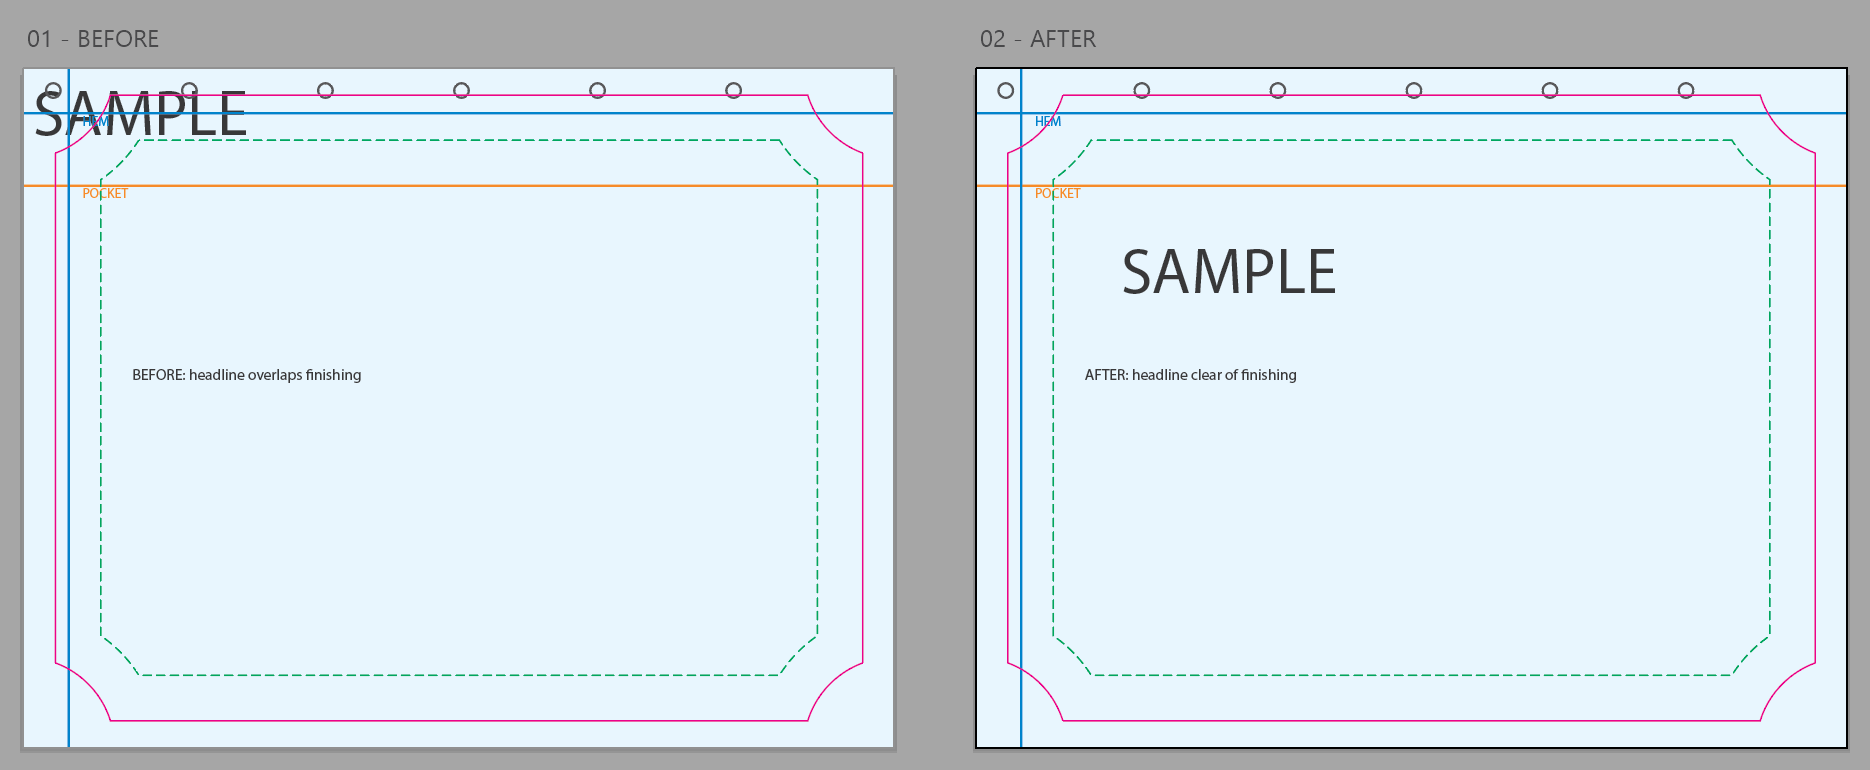The width and height of the screenshot is (1870, 770).
Task: Click the POCKET label in the AFTER artboard
Action: click(x=1058, y=194)
